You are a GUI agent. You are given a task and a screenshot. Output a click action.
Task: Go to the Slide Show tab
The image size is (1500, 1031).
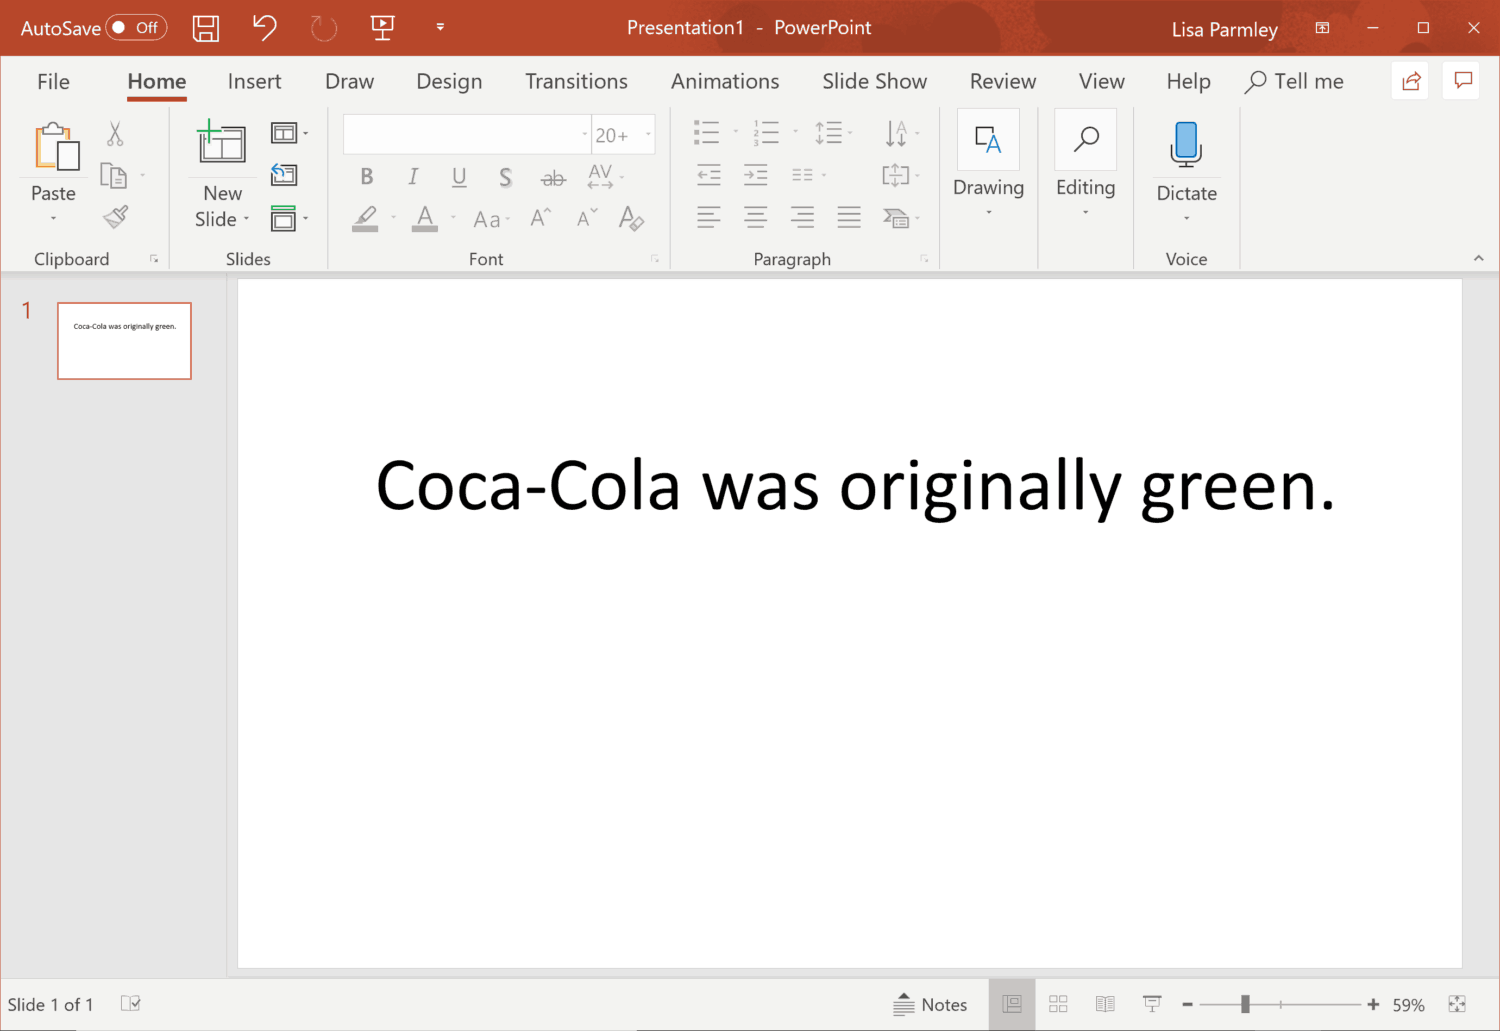874,82
